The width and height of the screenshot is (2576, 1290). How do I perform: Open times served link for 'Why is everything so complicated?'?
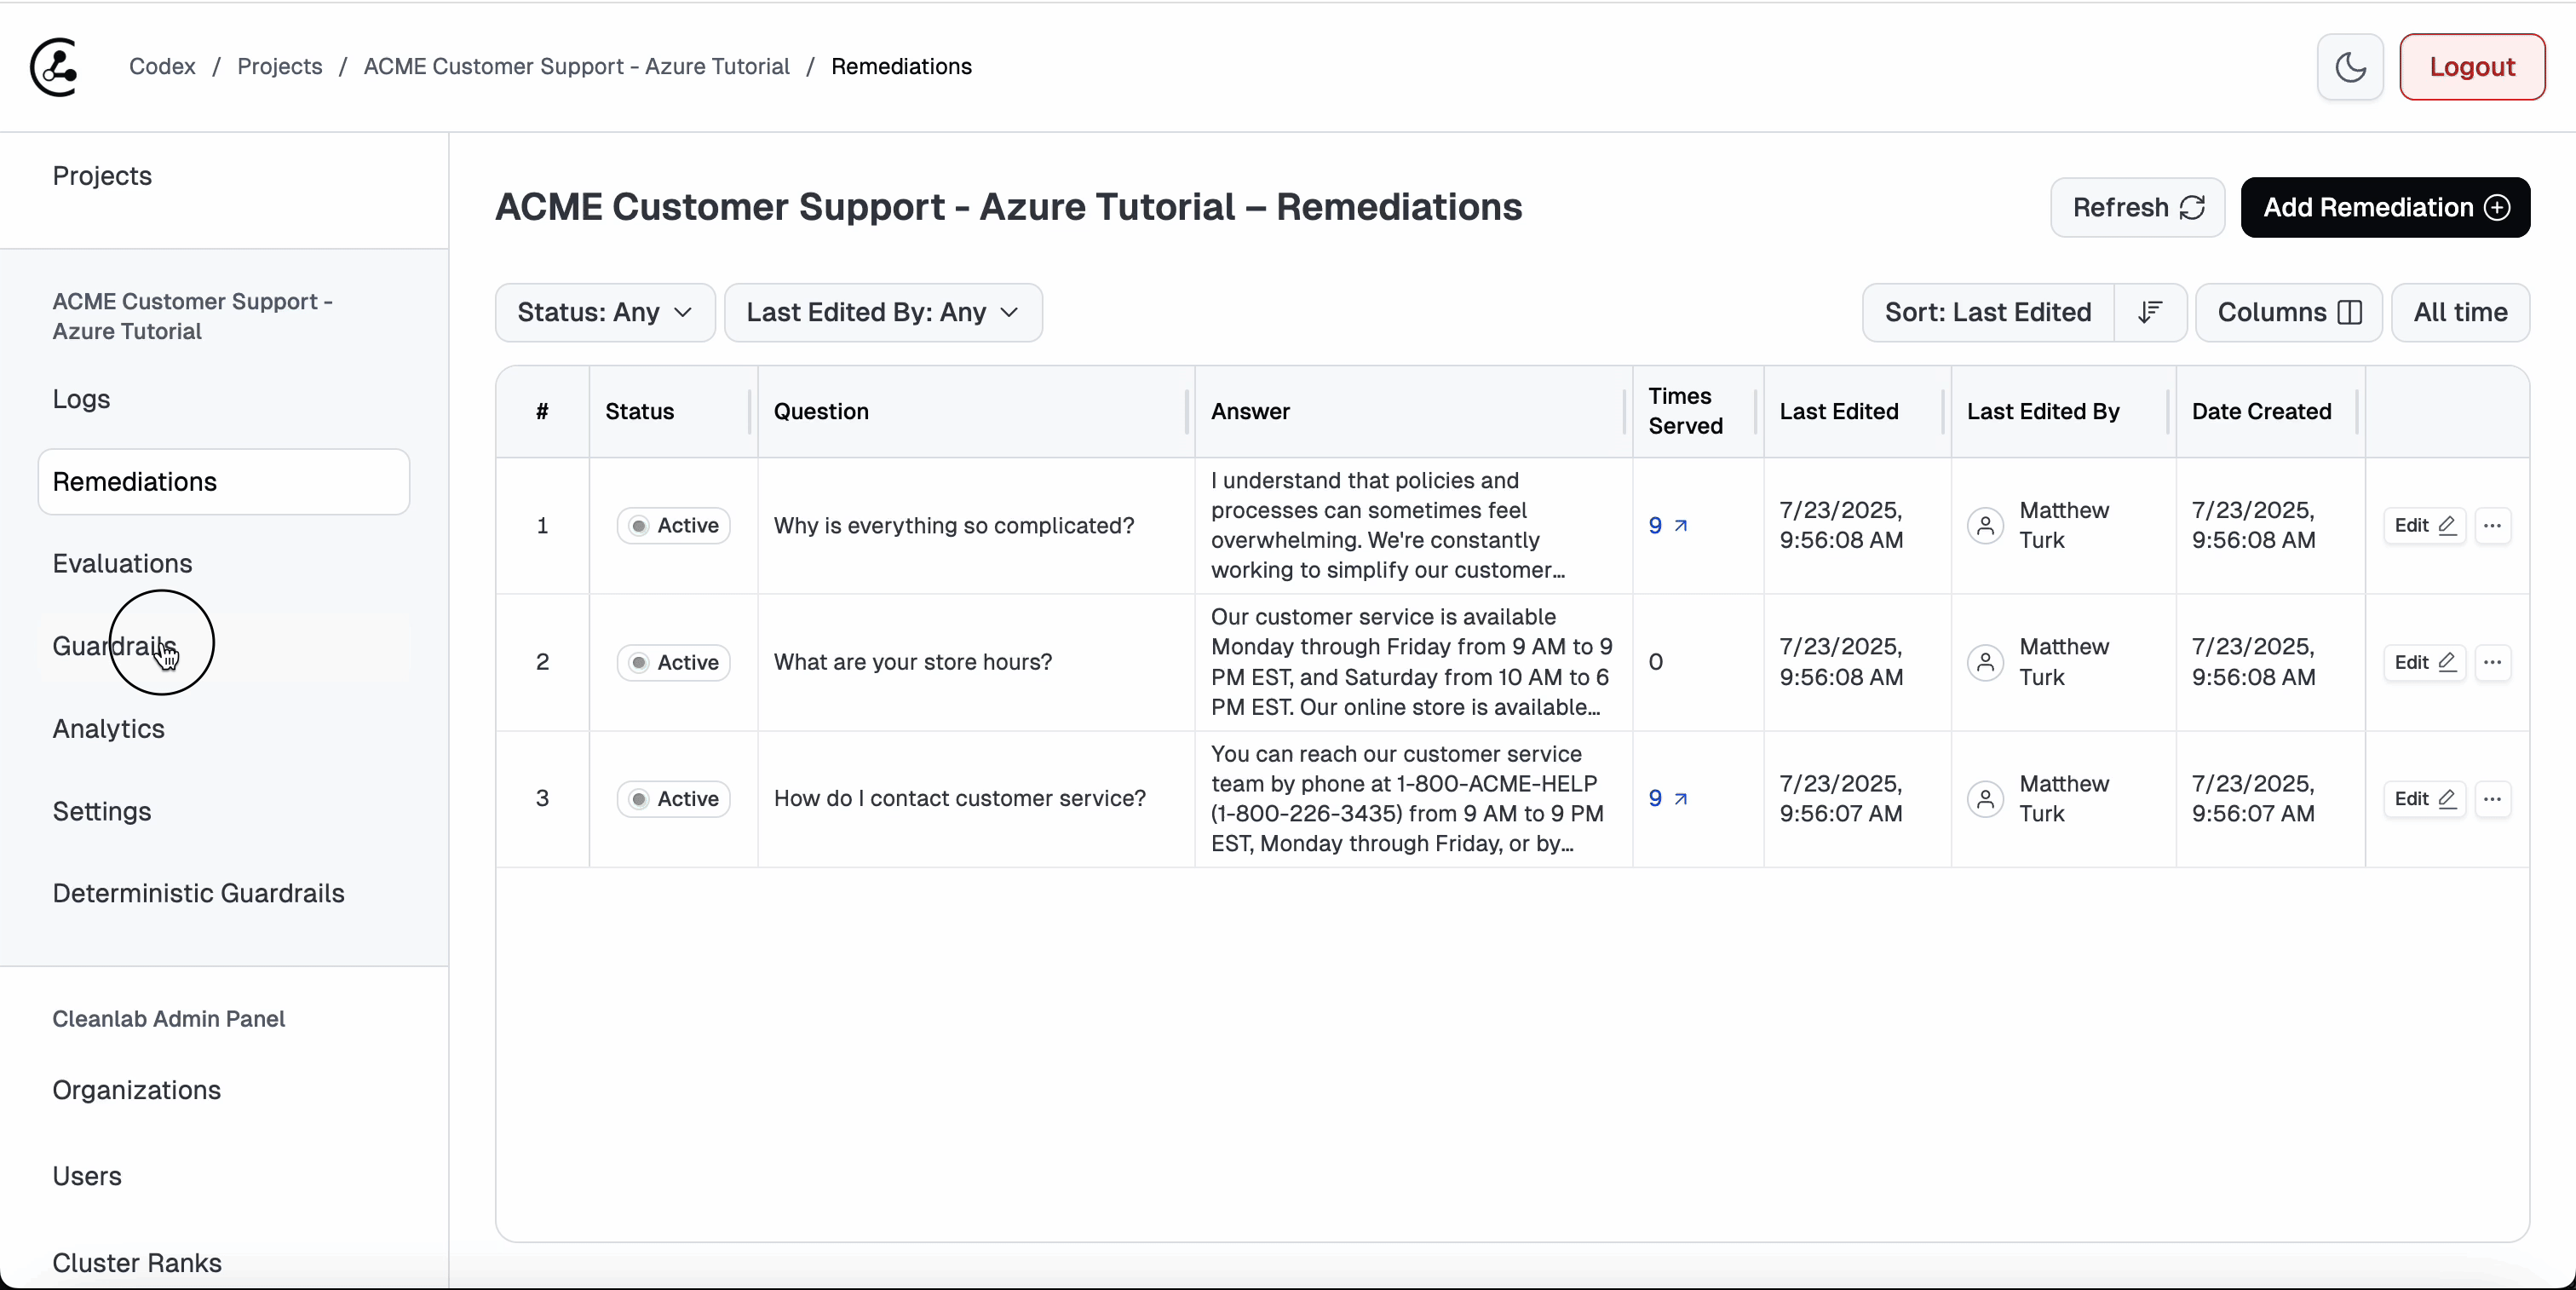(1667, 526)
